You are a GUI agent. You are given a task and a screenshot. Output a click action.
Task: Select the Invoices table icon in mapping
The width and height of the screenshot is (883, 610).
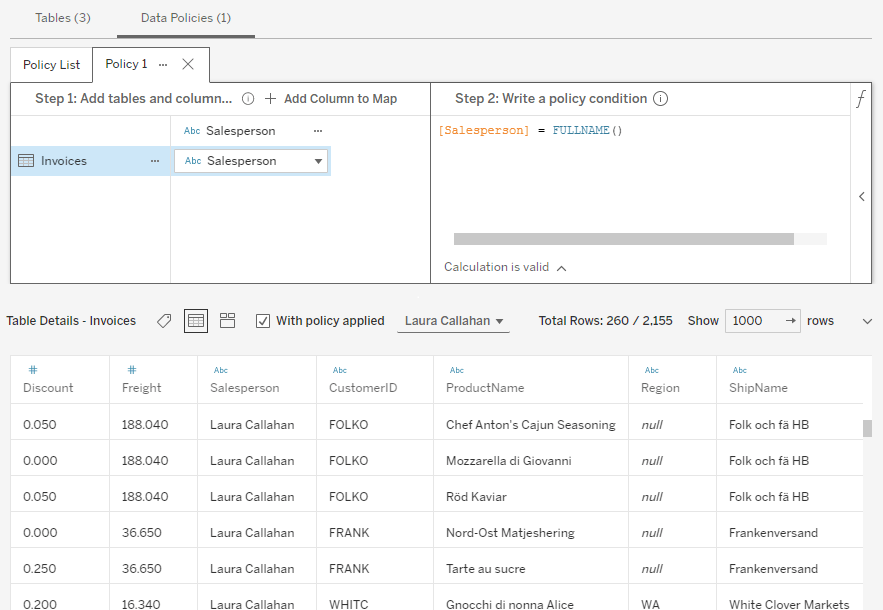pos(26,161)
